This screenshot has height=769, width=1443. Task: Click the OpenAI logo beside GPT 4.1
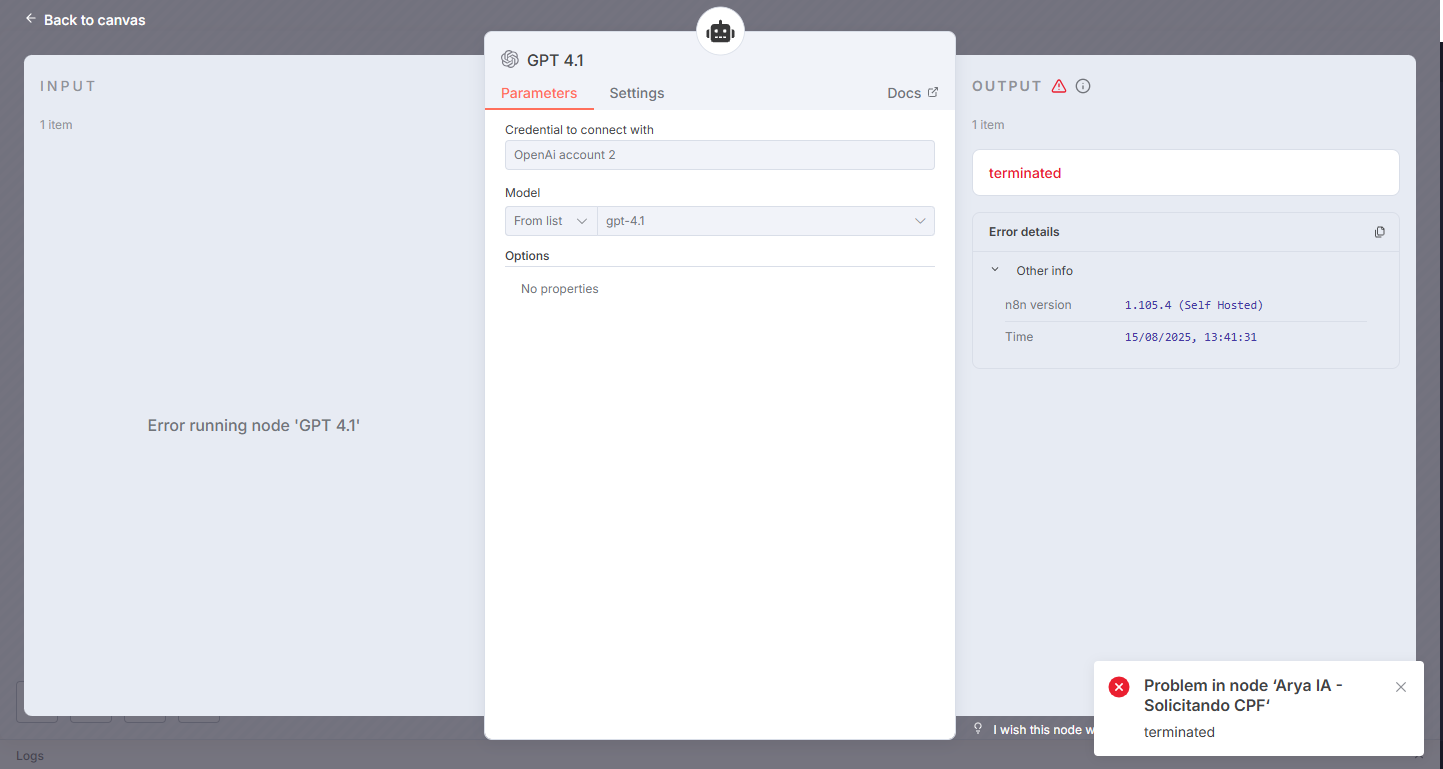coord(510,60)
